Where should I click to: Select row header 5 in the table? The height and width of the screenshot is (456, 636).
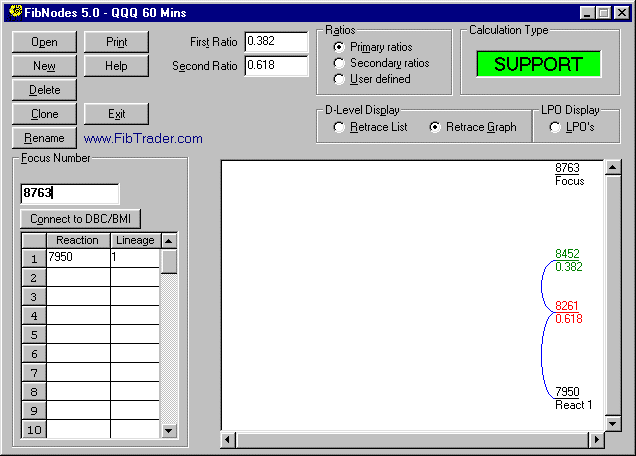coord(34,335)
